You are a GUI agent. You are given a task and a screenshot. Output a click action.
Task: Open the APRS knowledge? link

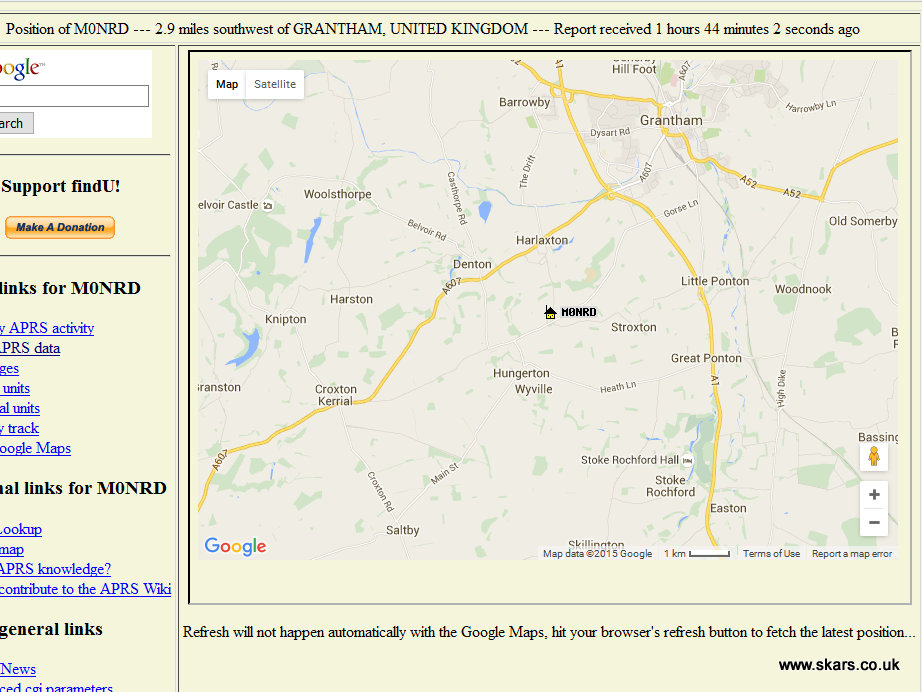55,569
